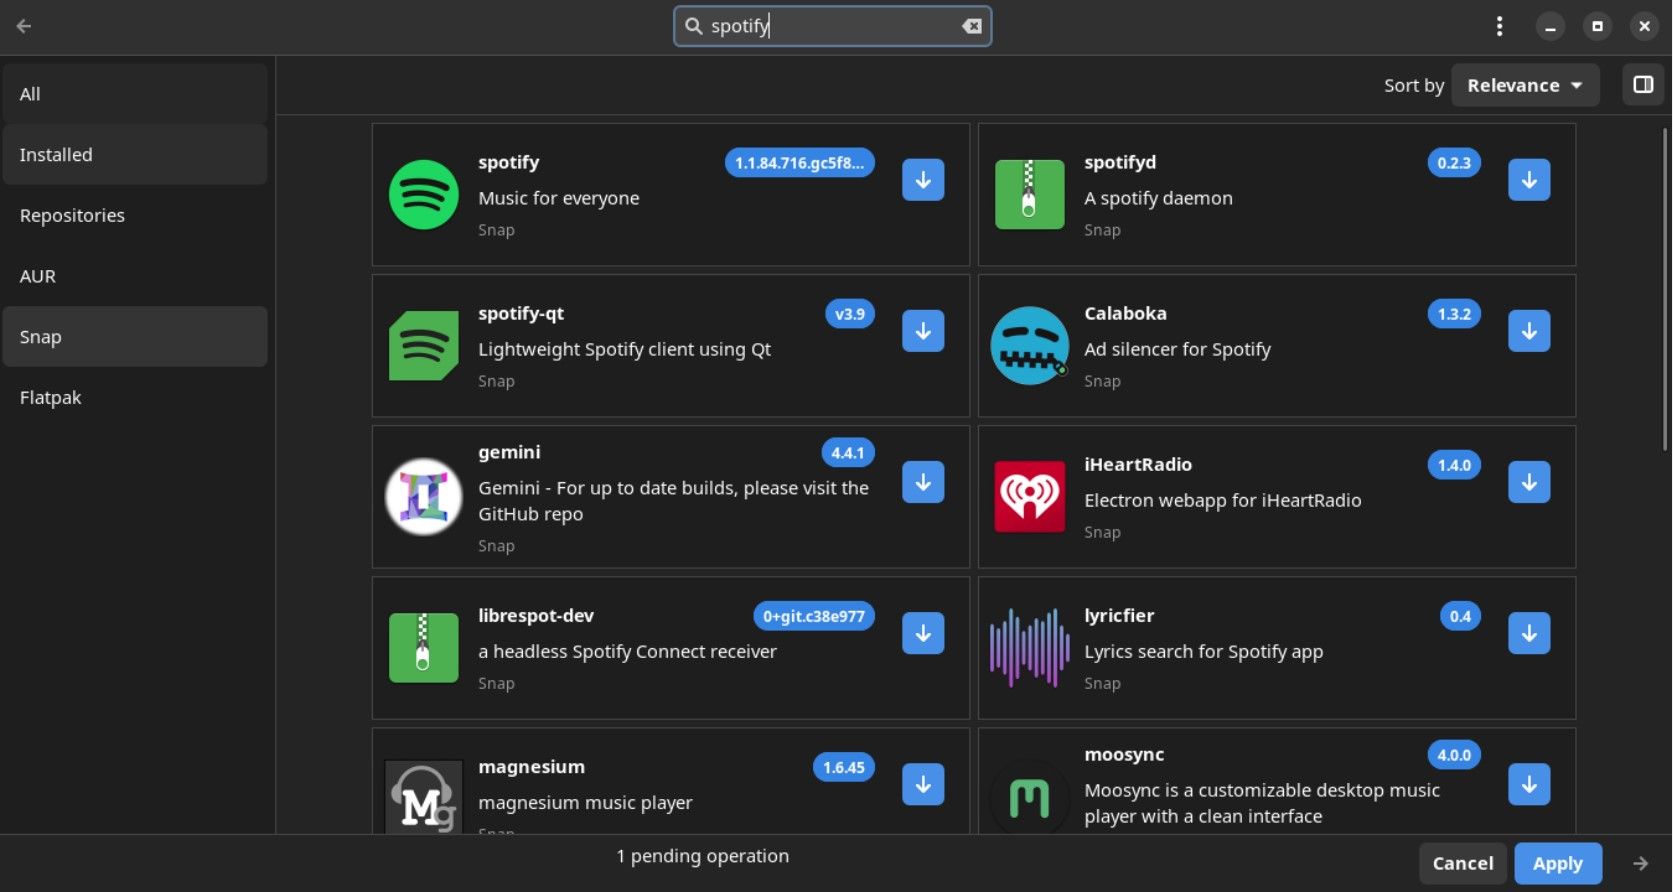Click download arrow for librespot-dev

tap(923, 633)
